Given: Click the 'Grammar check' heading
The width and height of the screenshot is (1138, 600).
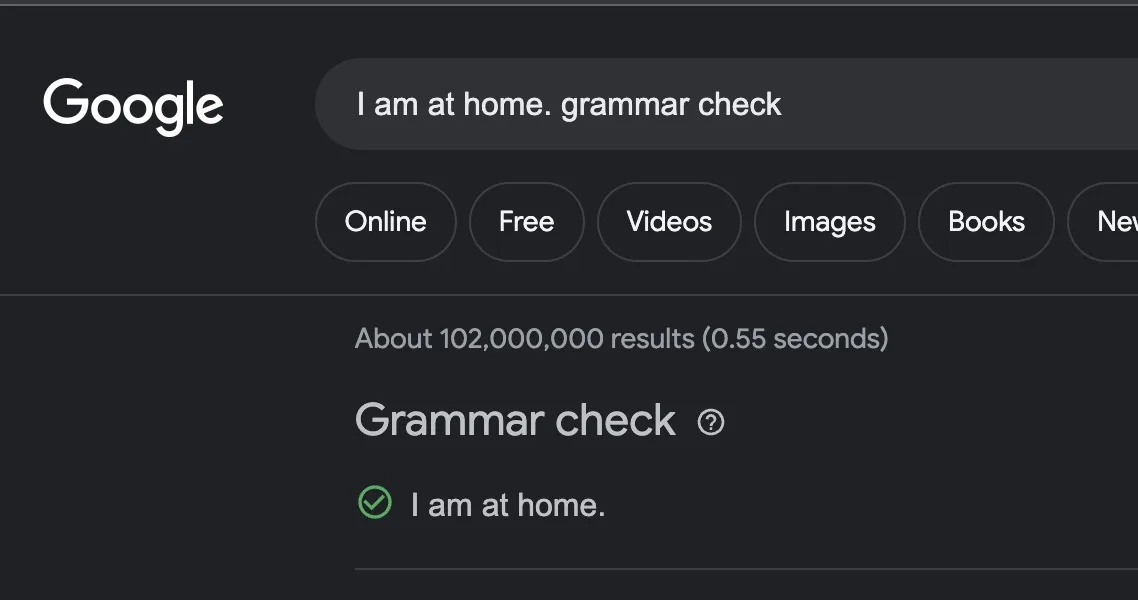Looking at the screenshot, I should [515, 420].
